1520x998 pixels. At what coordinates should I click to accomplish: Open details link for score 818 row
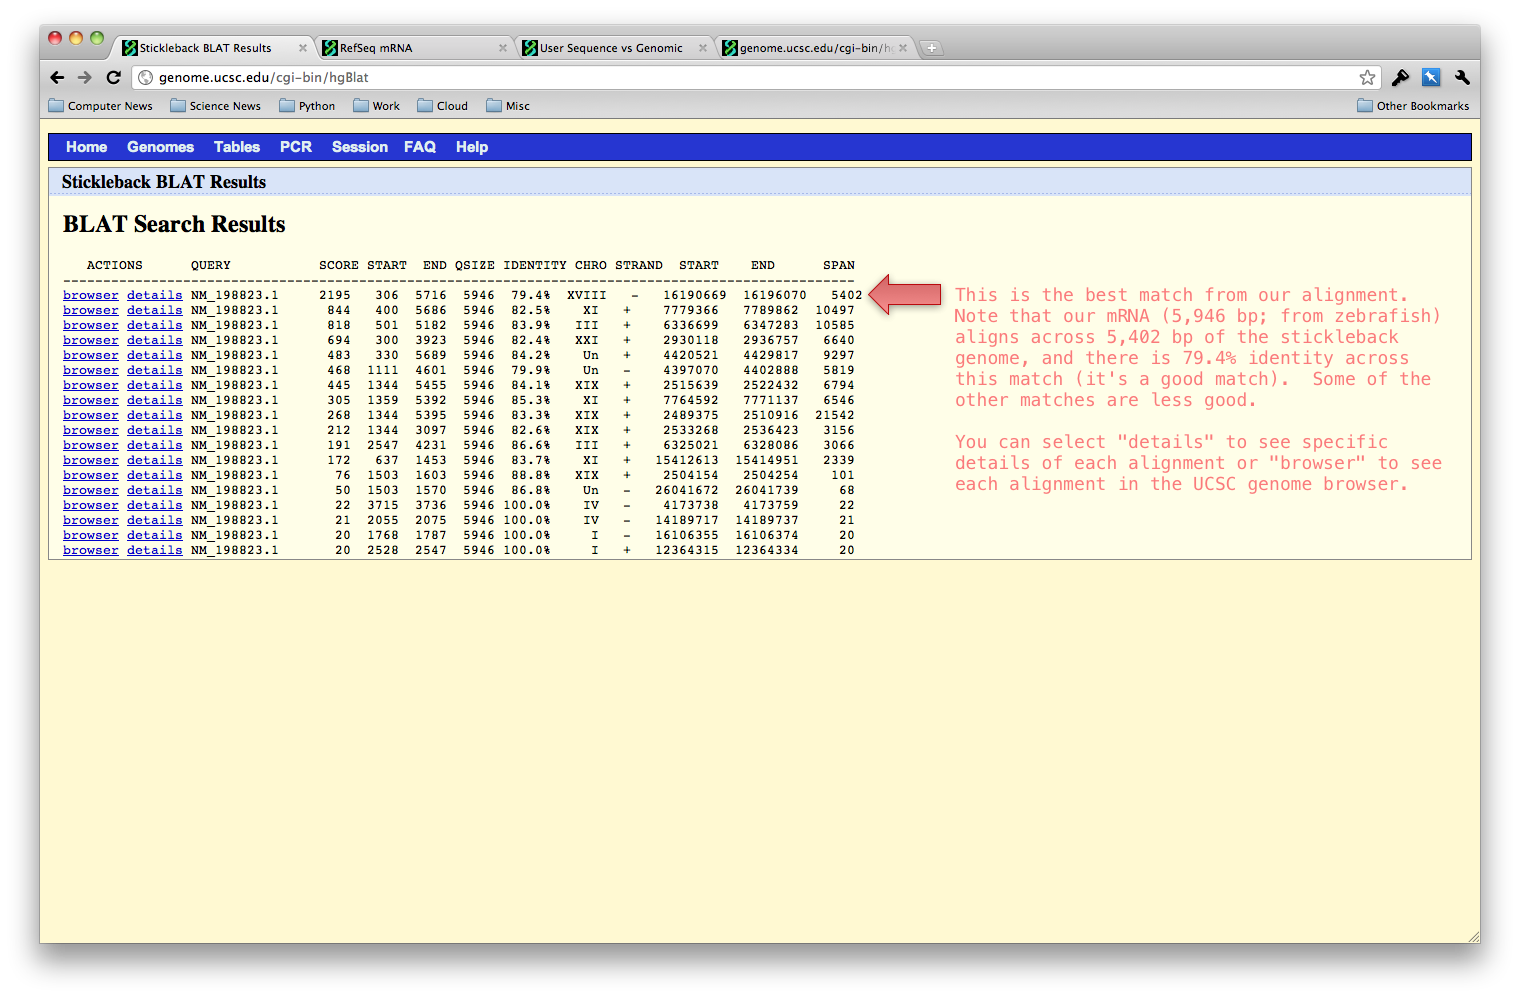coord(155,325)
